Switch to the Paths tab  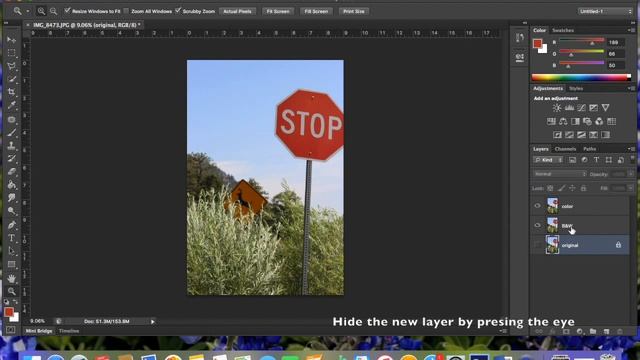click(x=589, y=149)
